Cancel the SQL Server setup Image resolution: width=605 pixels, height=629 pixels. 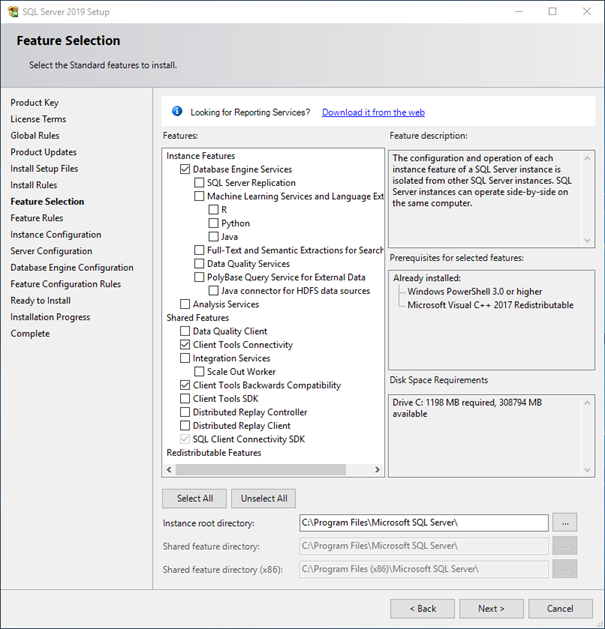(560, 609)
